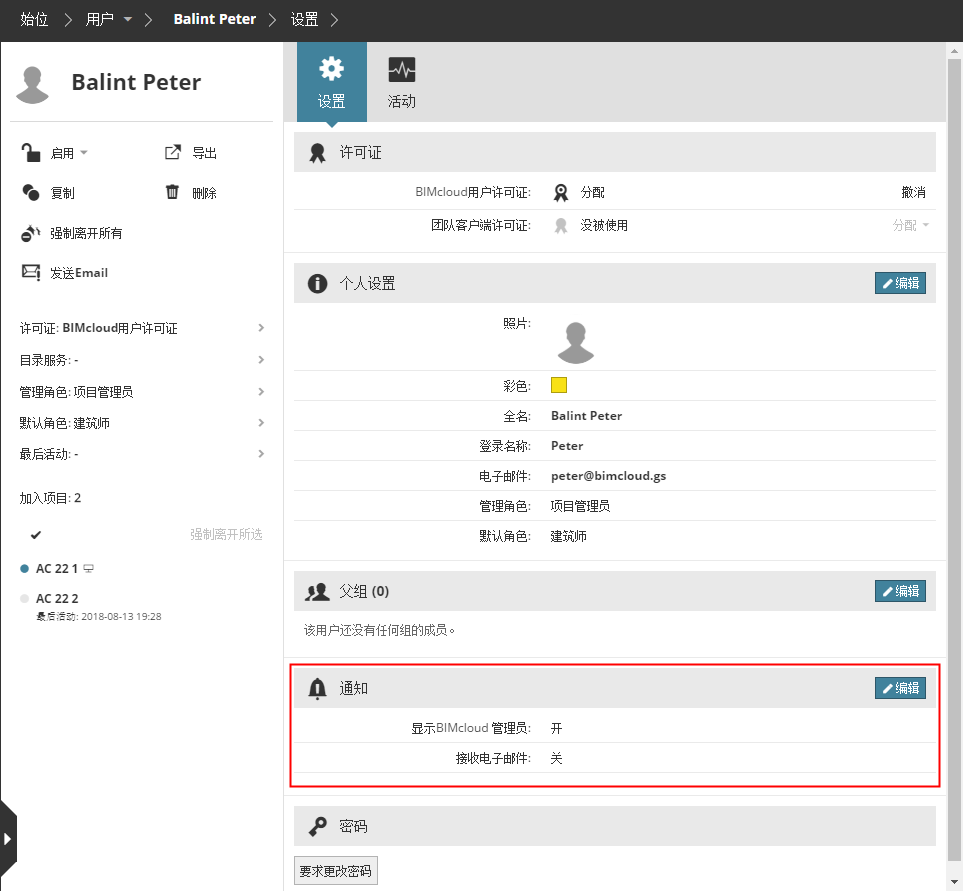Viewport: 963px width, 891px height.
Task: Expand 许可证: BIMcloud用户许可证 row chevron
Action: 261,328
